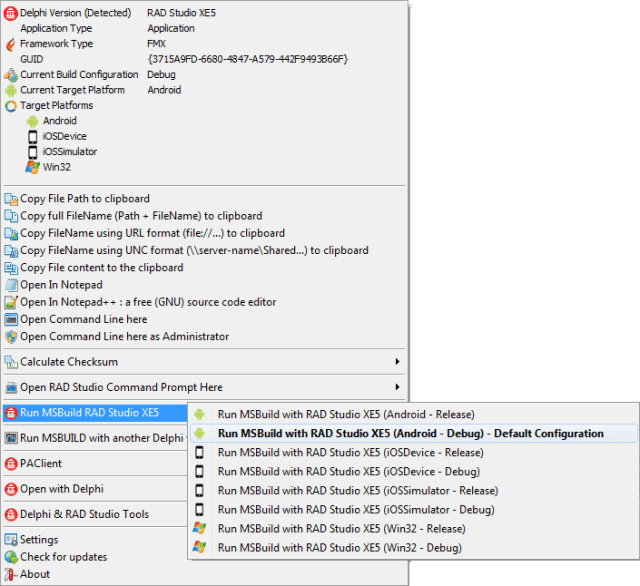Viewport: 640px width, 586px height.
Task: Click the Copy File content icon
Action: (11, 268)
